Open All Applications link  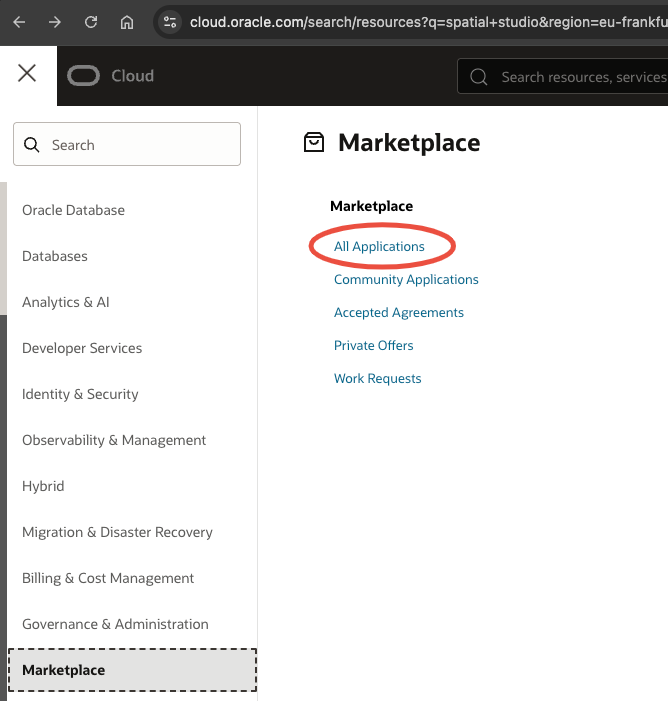[379, 247]
